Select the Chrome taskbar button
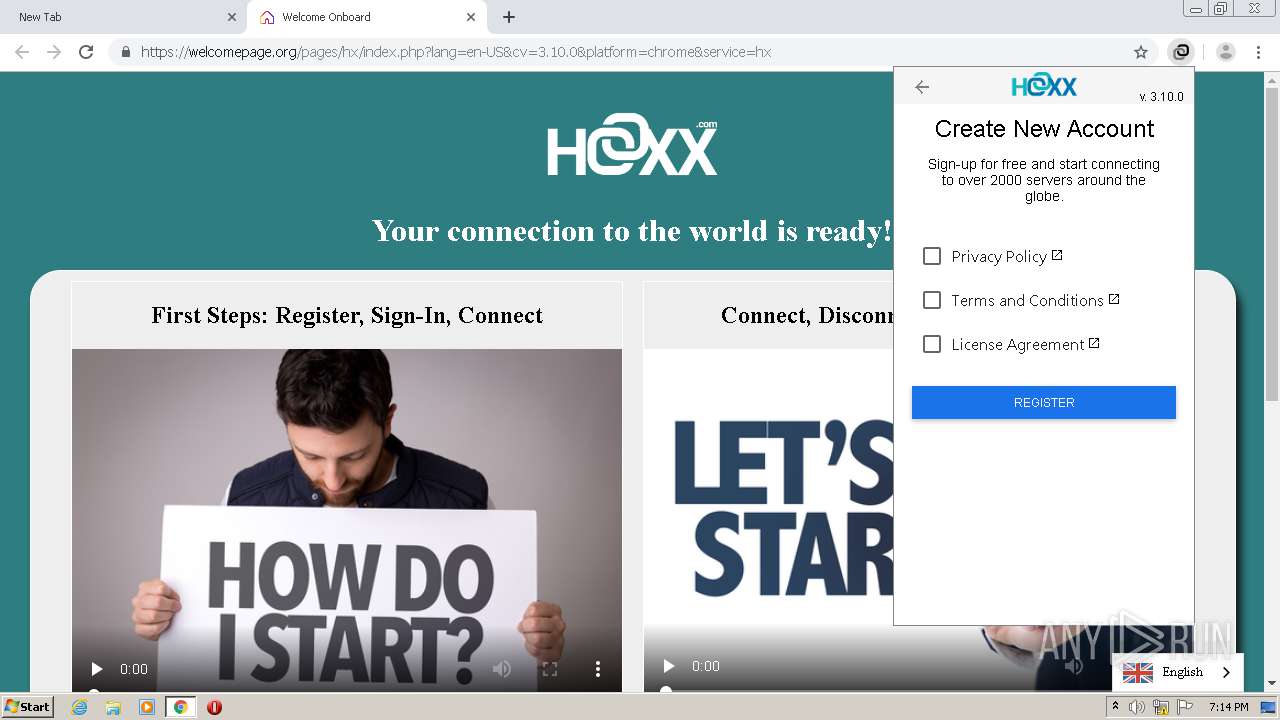Viewport: 1280px width, 720px height. point(180,707)
